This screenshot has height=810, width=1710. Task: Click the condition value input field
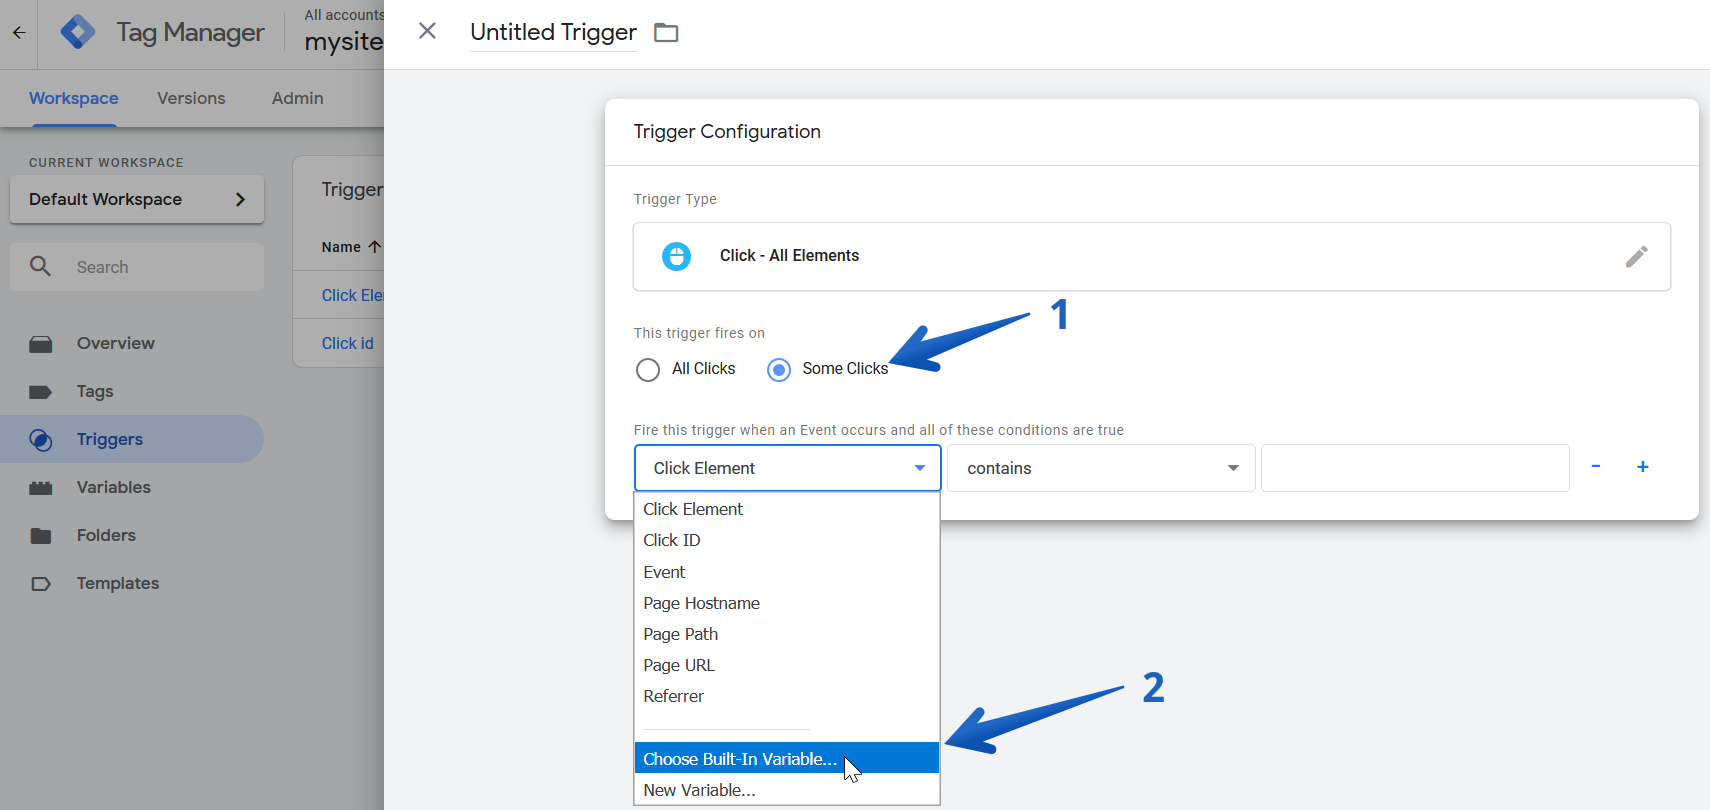coord(1415,468)
